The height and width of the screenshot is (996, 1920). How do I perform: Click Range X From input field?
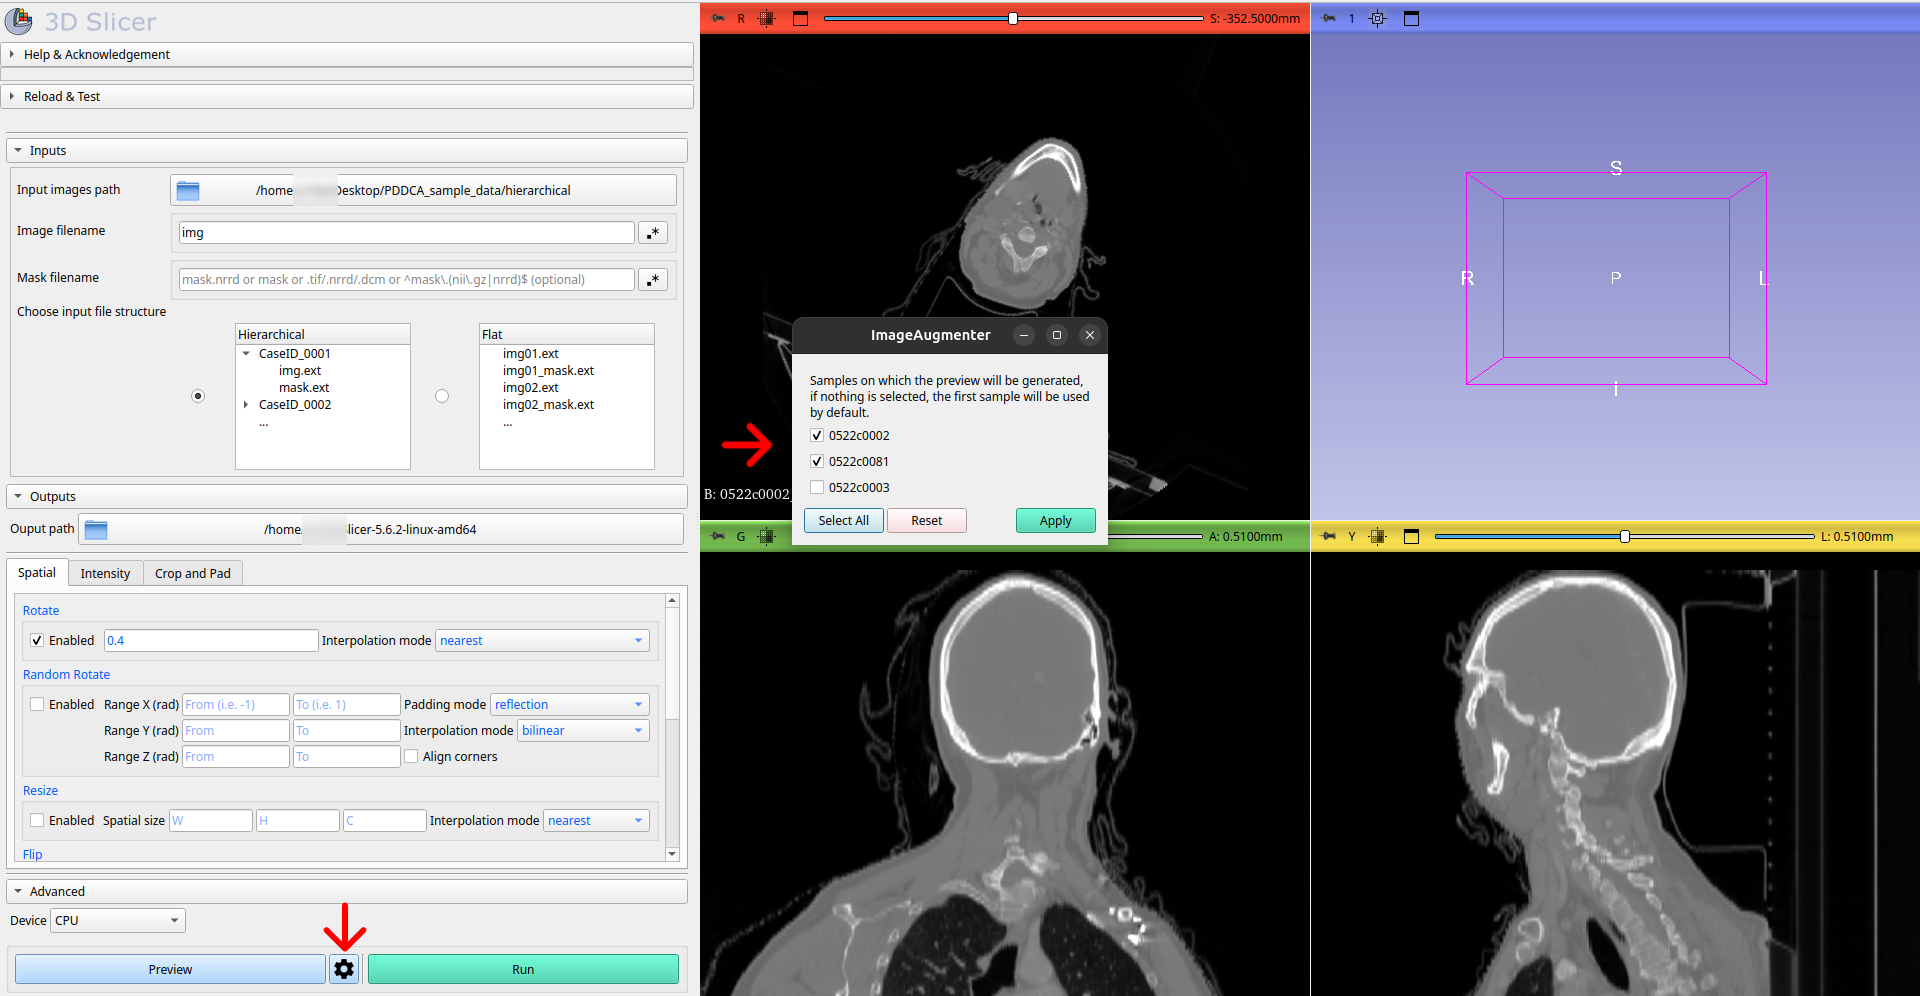(236, 705)
